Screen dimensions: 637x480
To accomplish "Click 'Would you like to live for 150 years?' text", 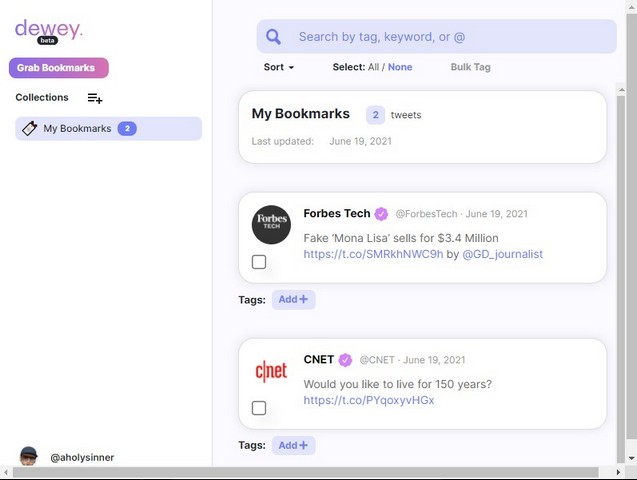I will 398,384.
